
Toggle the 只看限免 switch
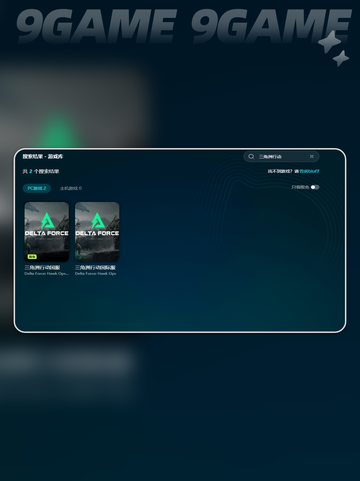(x=315, y=187)
